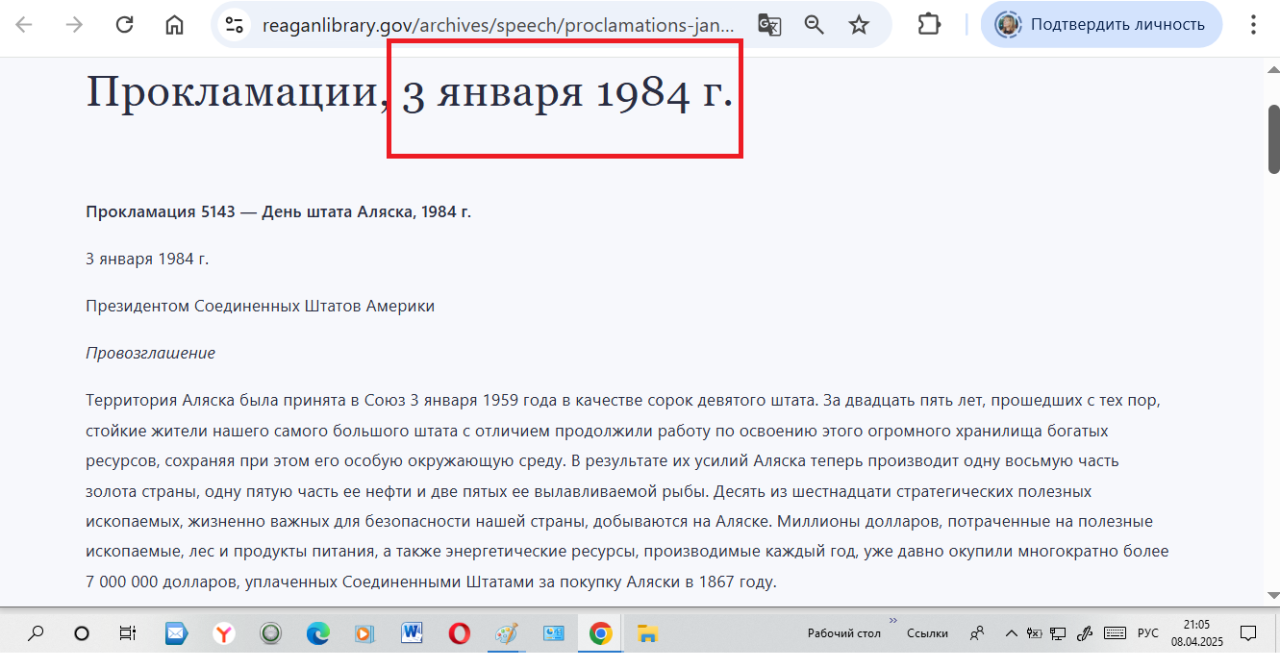The height and width of the screenshot is (668, 1280).
Task: Open the Extensions puzzle icon
Action: (x=929, y=25)
